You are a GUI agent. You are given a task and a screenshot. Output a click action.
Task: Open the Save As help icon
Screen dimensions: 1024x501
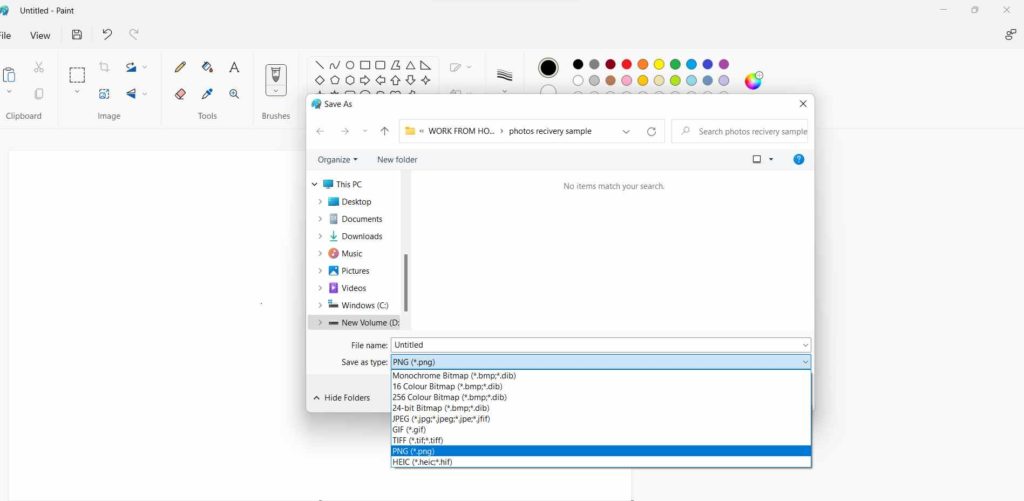(x=798, y=159)
